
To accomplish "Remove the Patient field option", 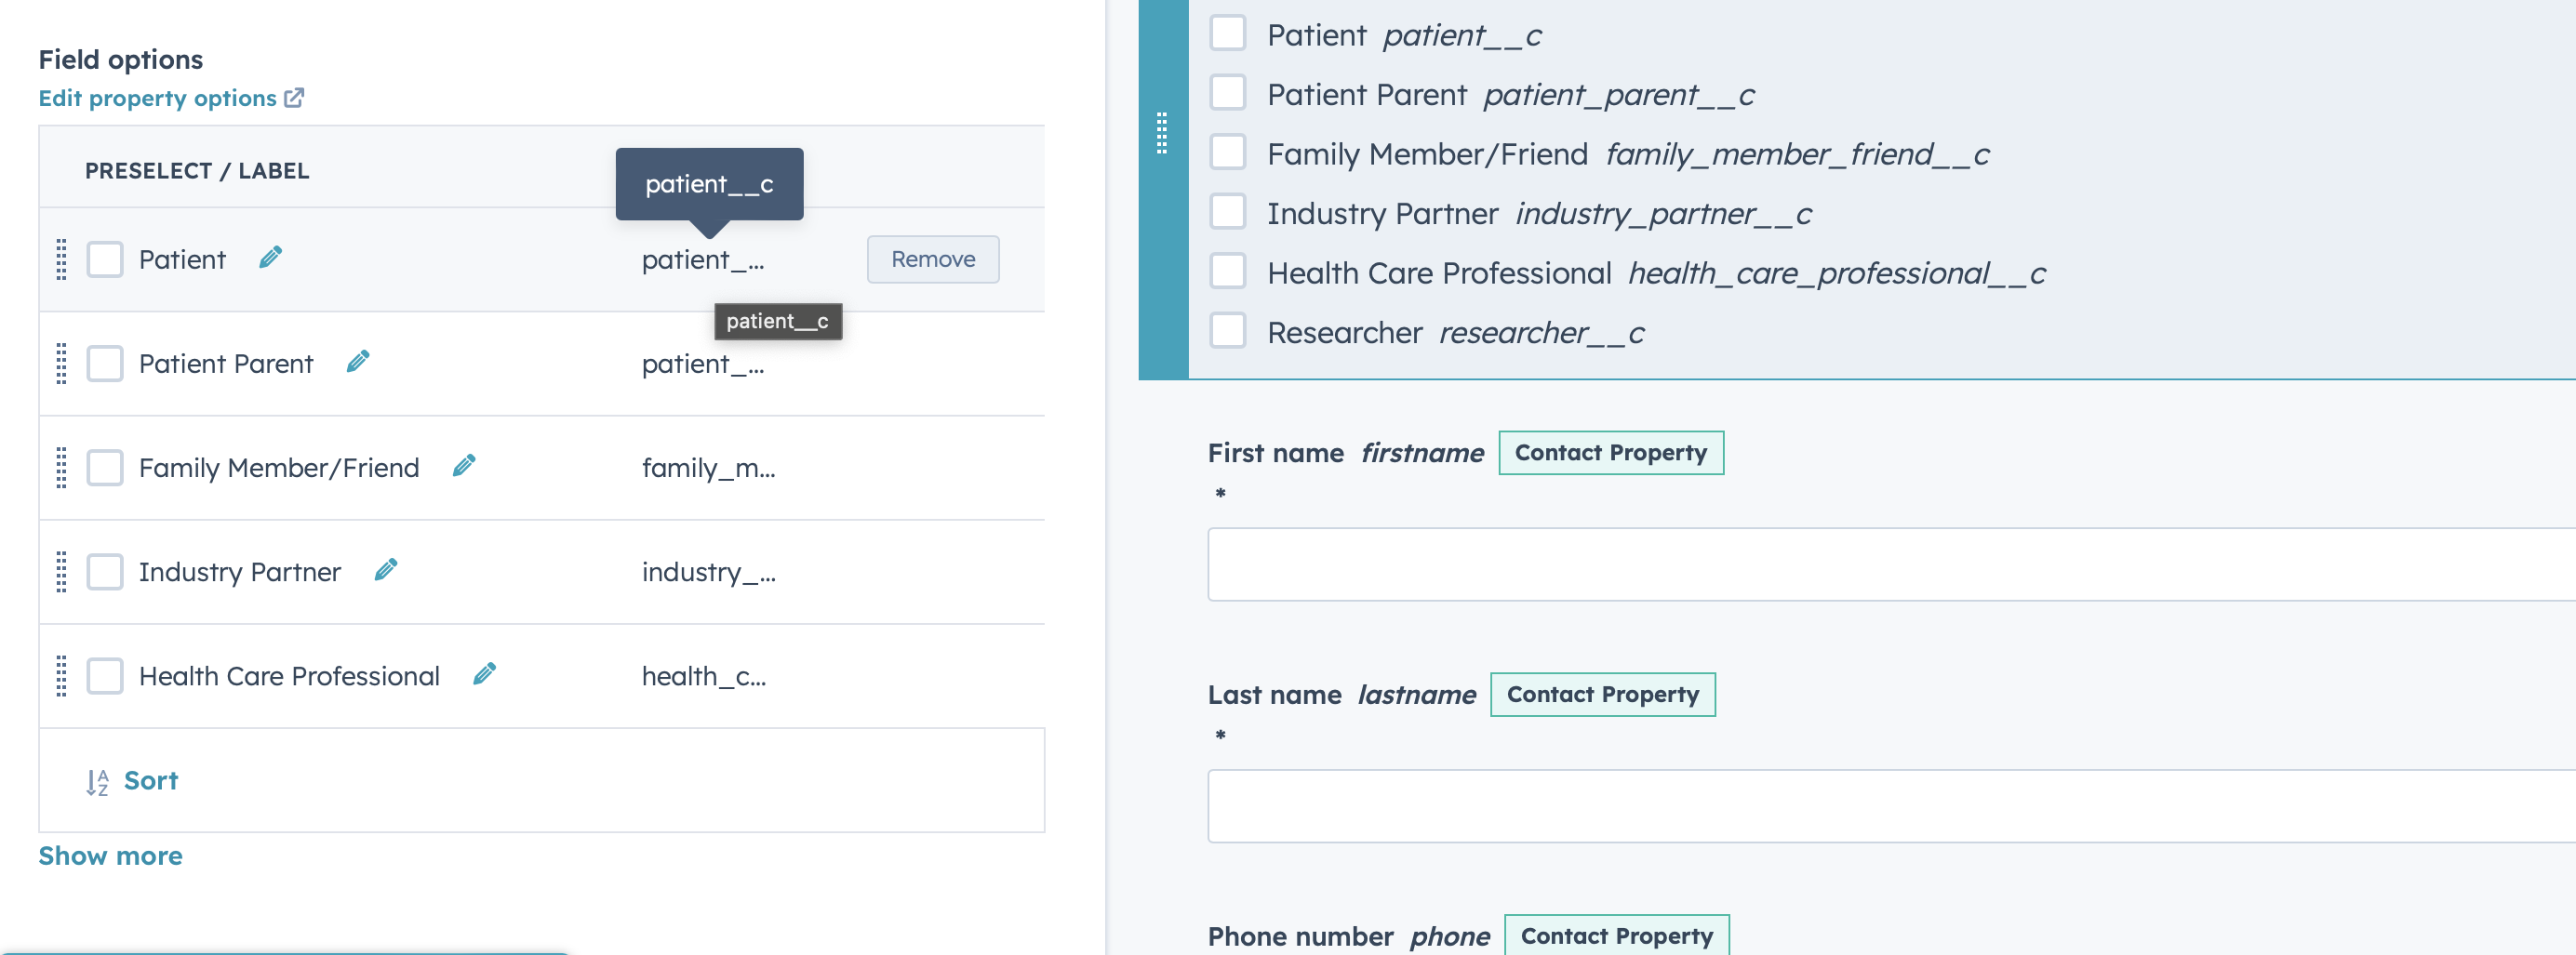I will tap(932, 258).
